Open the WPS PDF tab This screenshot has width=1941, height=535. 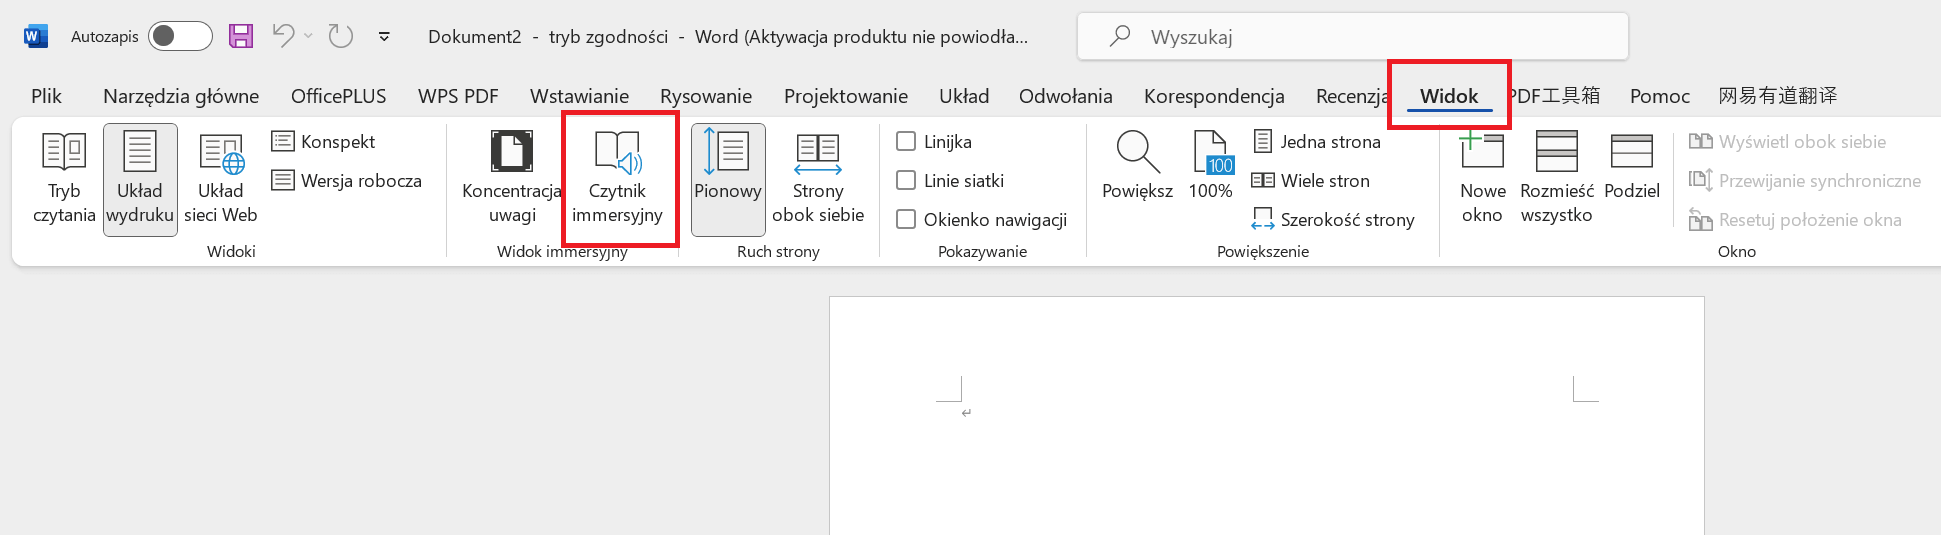(x=458, y=96)
